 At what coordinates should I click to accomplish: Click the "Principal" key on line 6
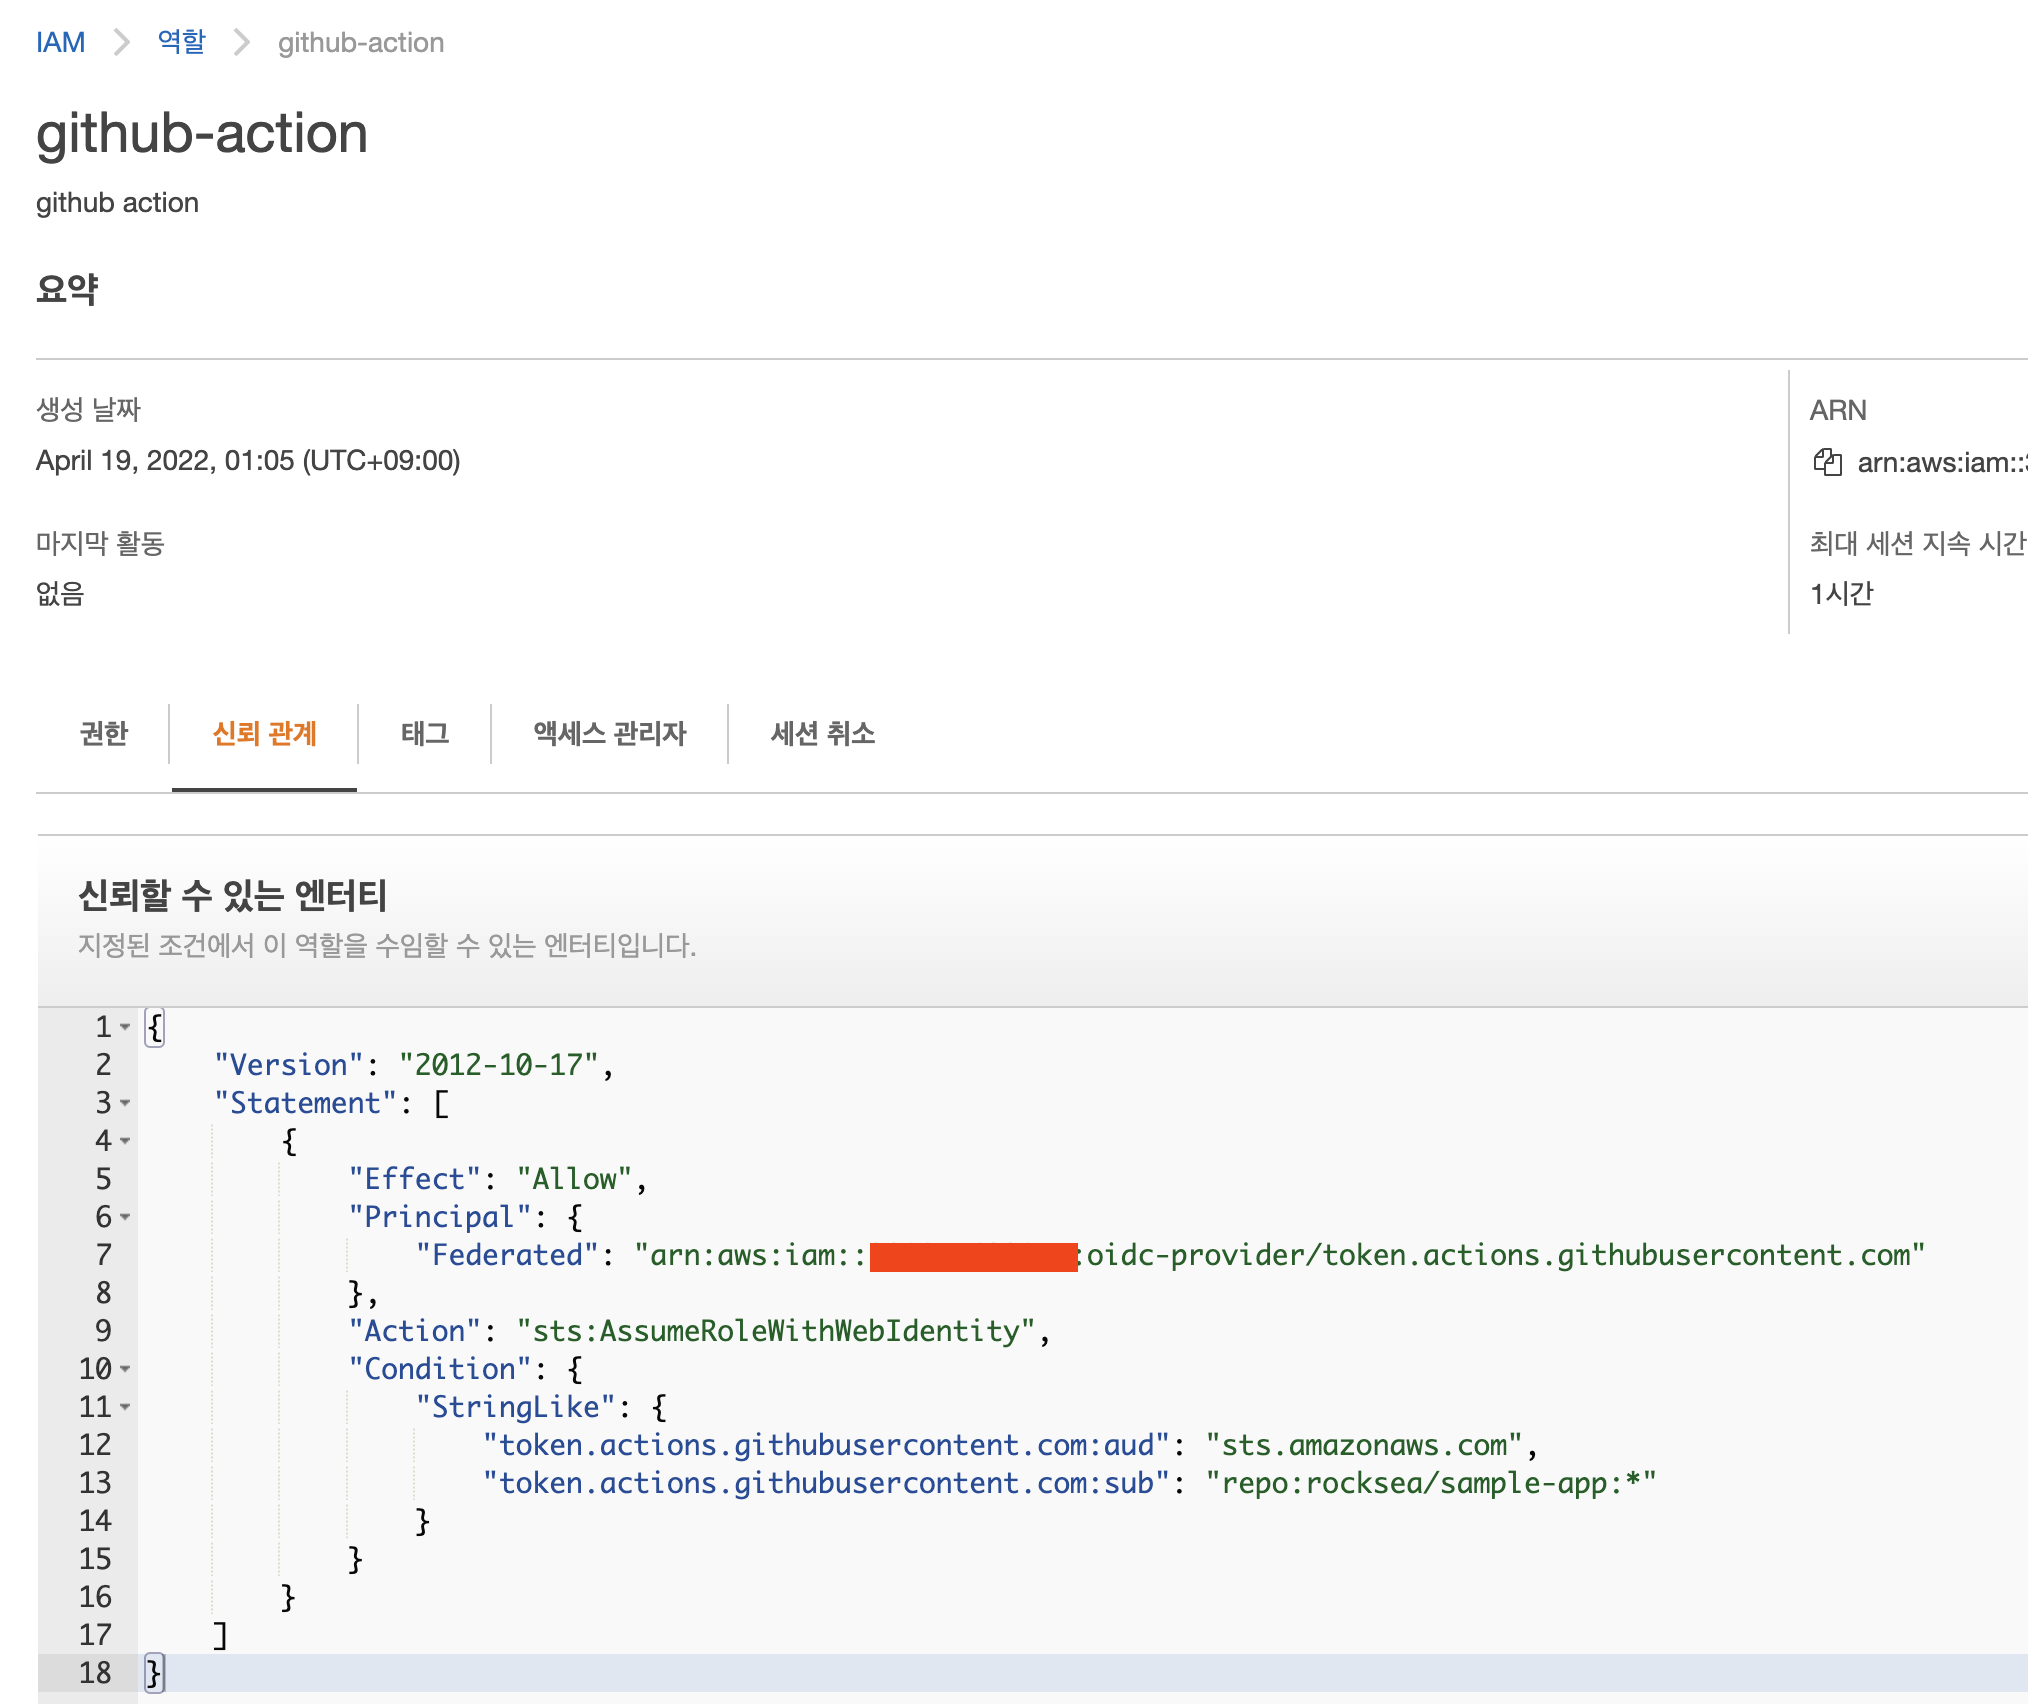[x=439, y=1217]
